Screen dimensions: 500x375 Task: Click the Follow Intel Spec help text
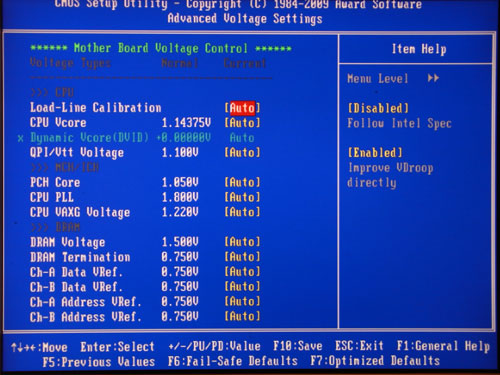coord(399,124)
